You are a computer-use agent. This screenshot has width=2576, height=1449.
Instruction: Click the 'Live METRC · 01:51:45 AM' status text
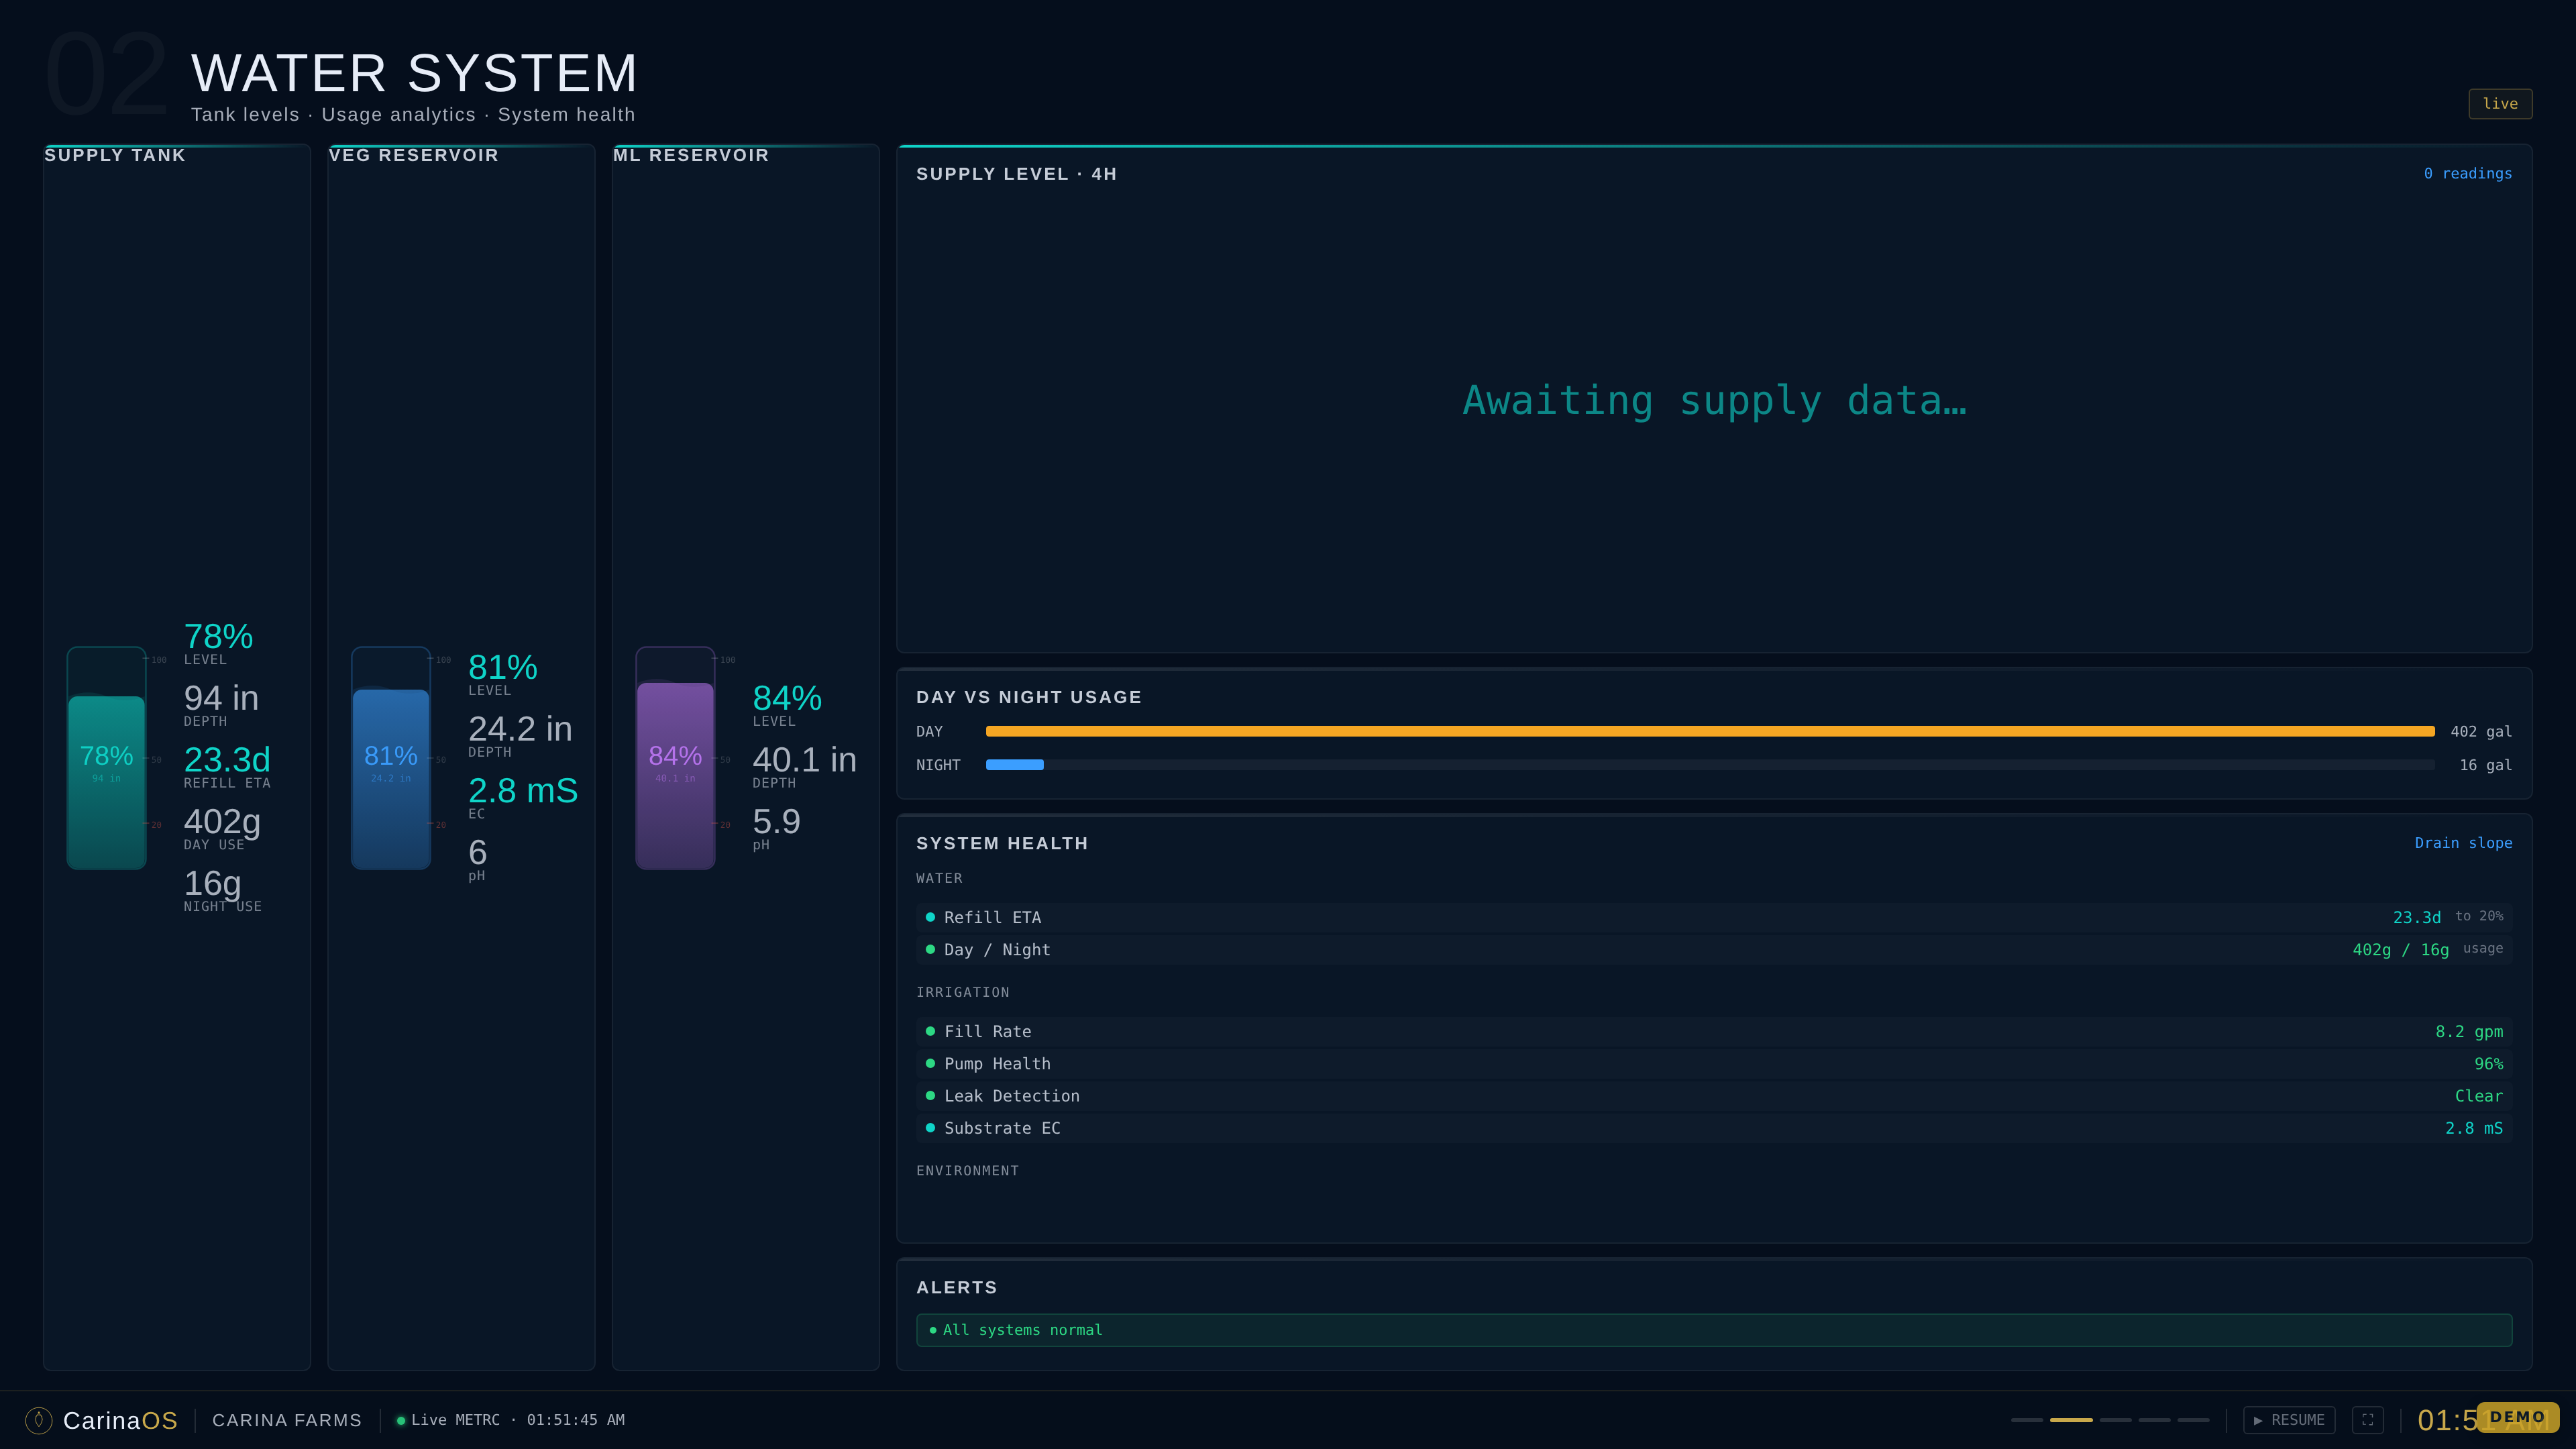coord(517,1420)
